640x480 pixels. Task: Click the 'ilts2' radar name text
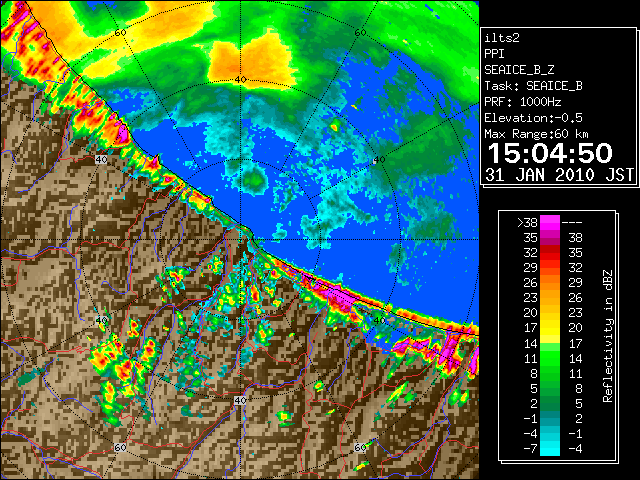pyautogui.click(x=502, y=38)
